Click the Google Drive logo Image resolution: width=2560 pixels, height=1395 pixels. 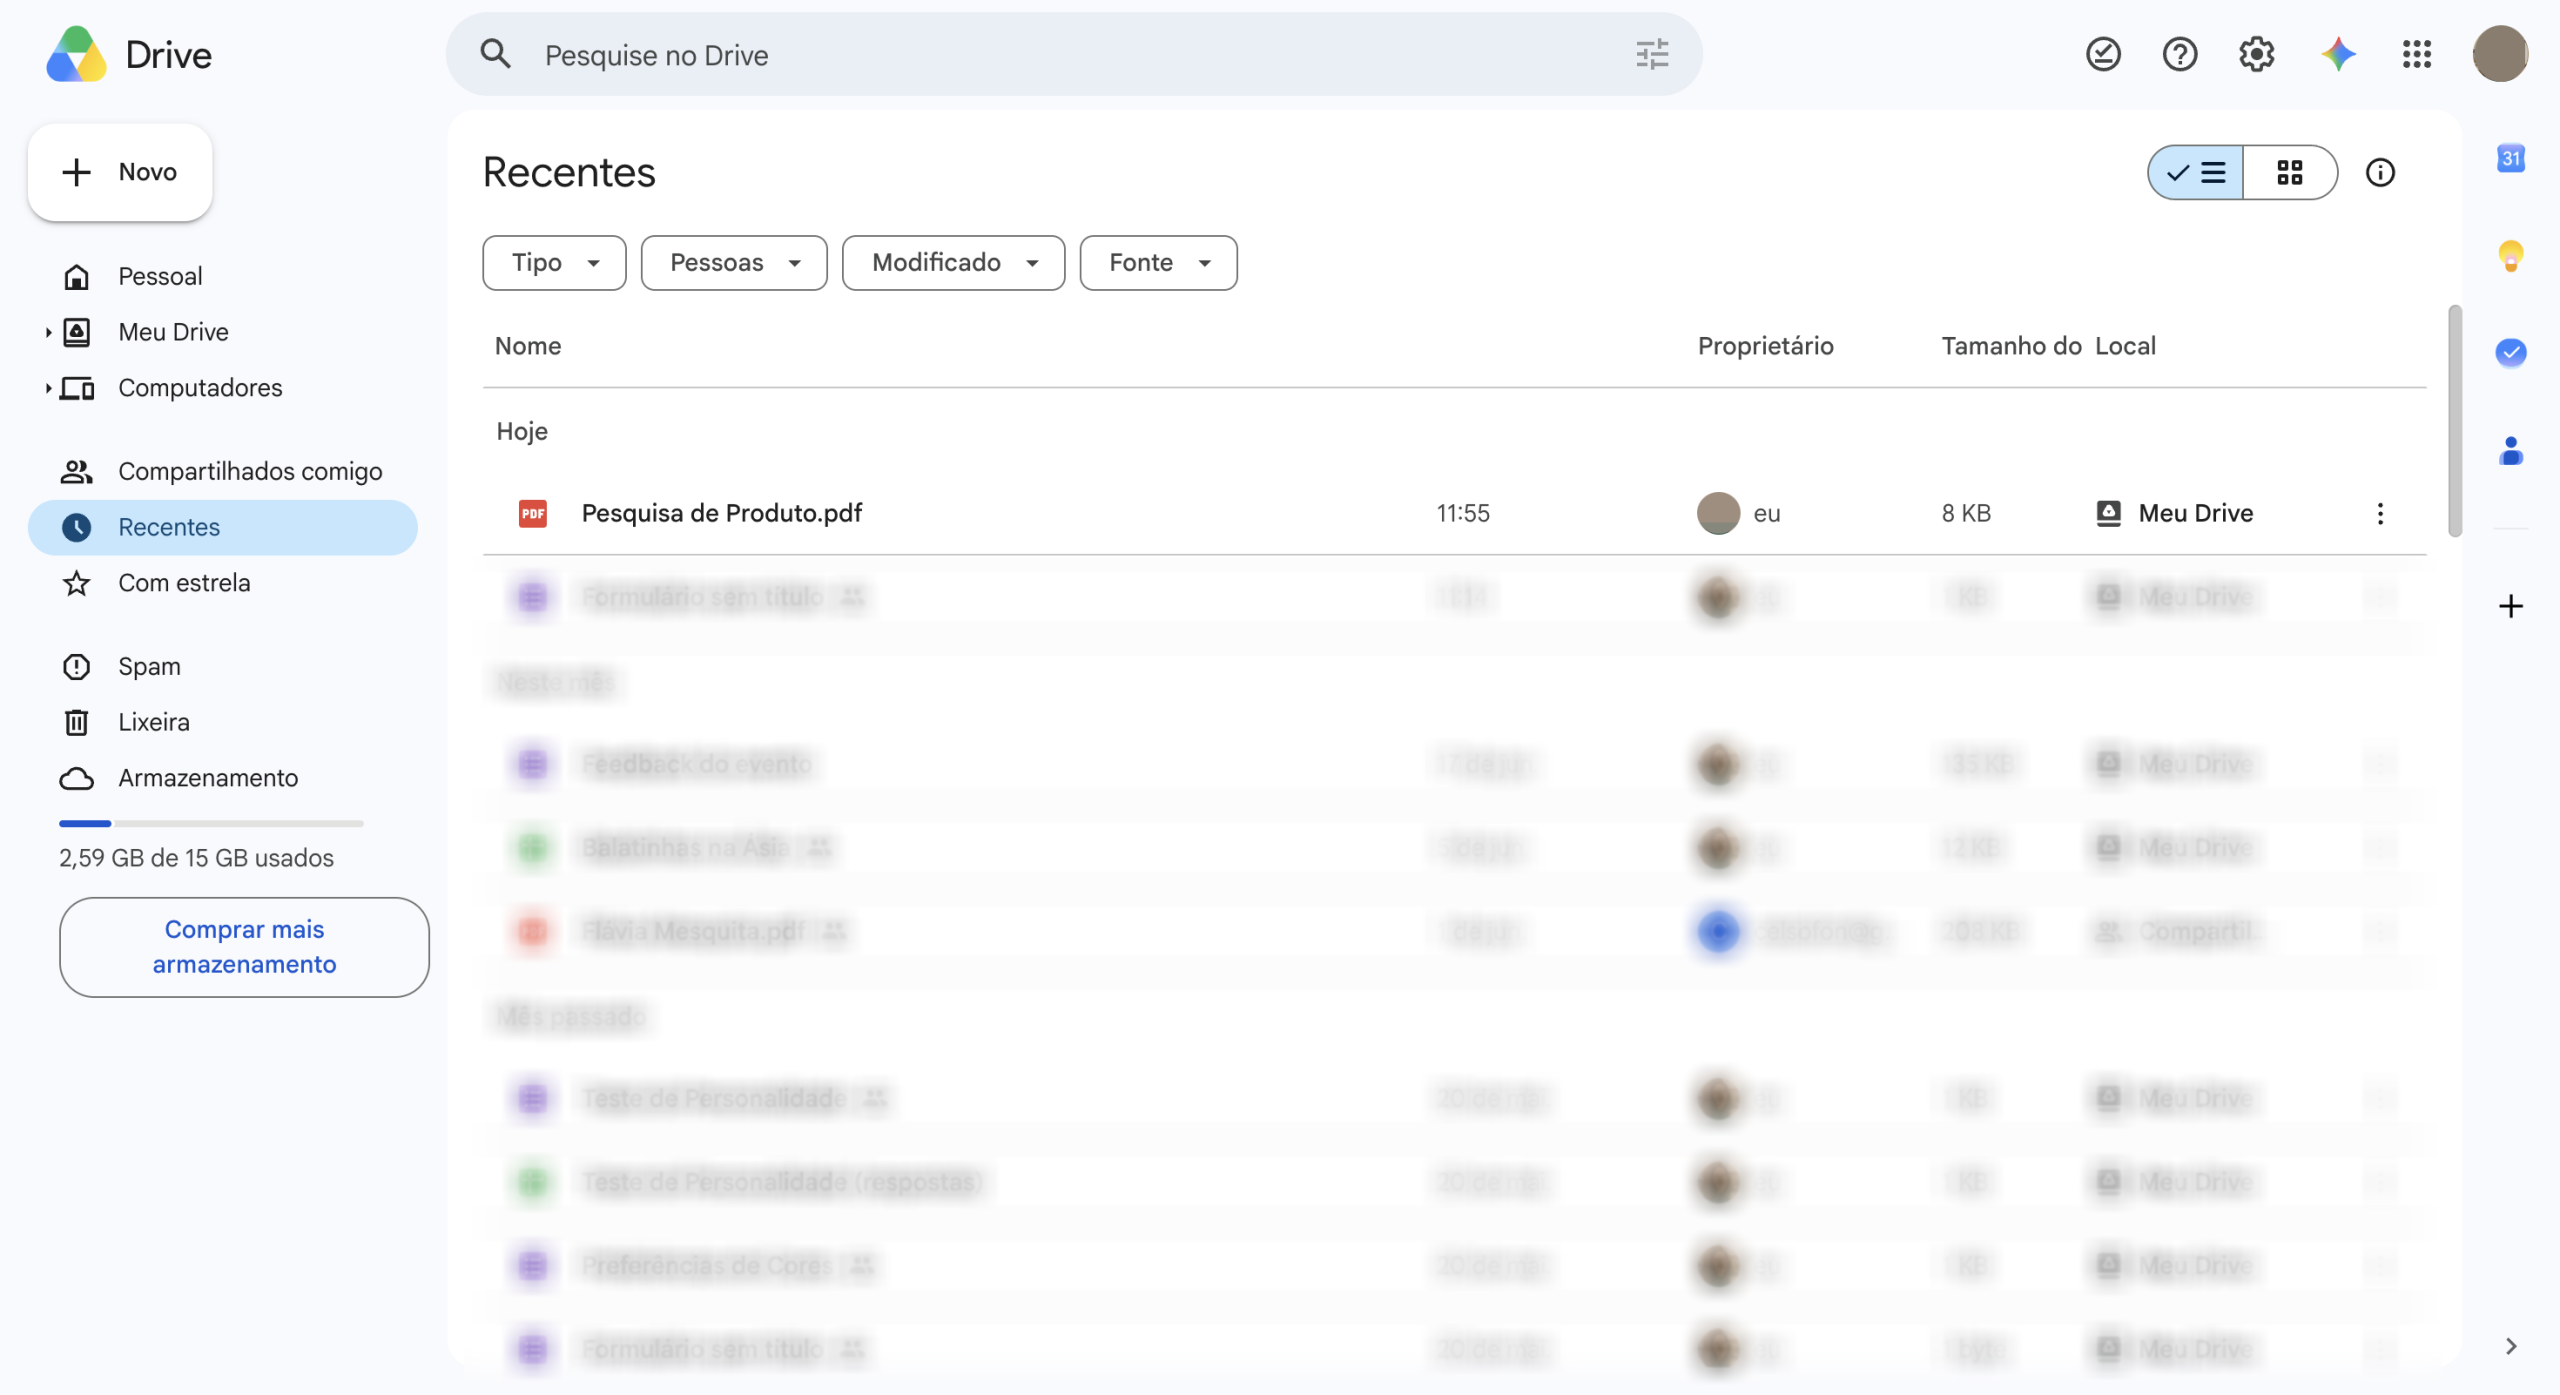click(x=76, y=54)
